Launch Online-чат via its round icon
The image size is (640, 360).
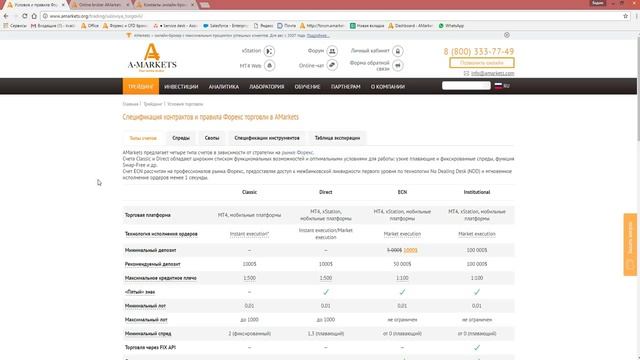332,65
